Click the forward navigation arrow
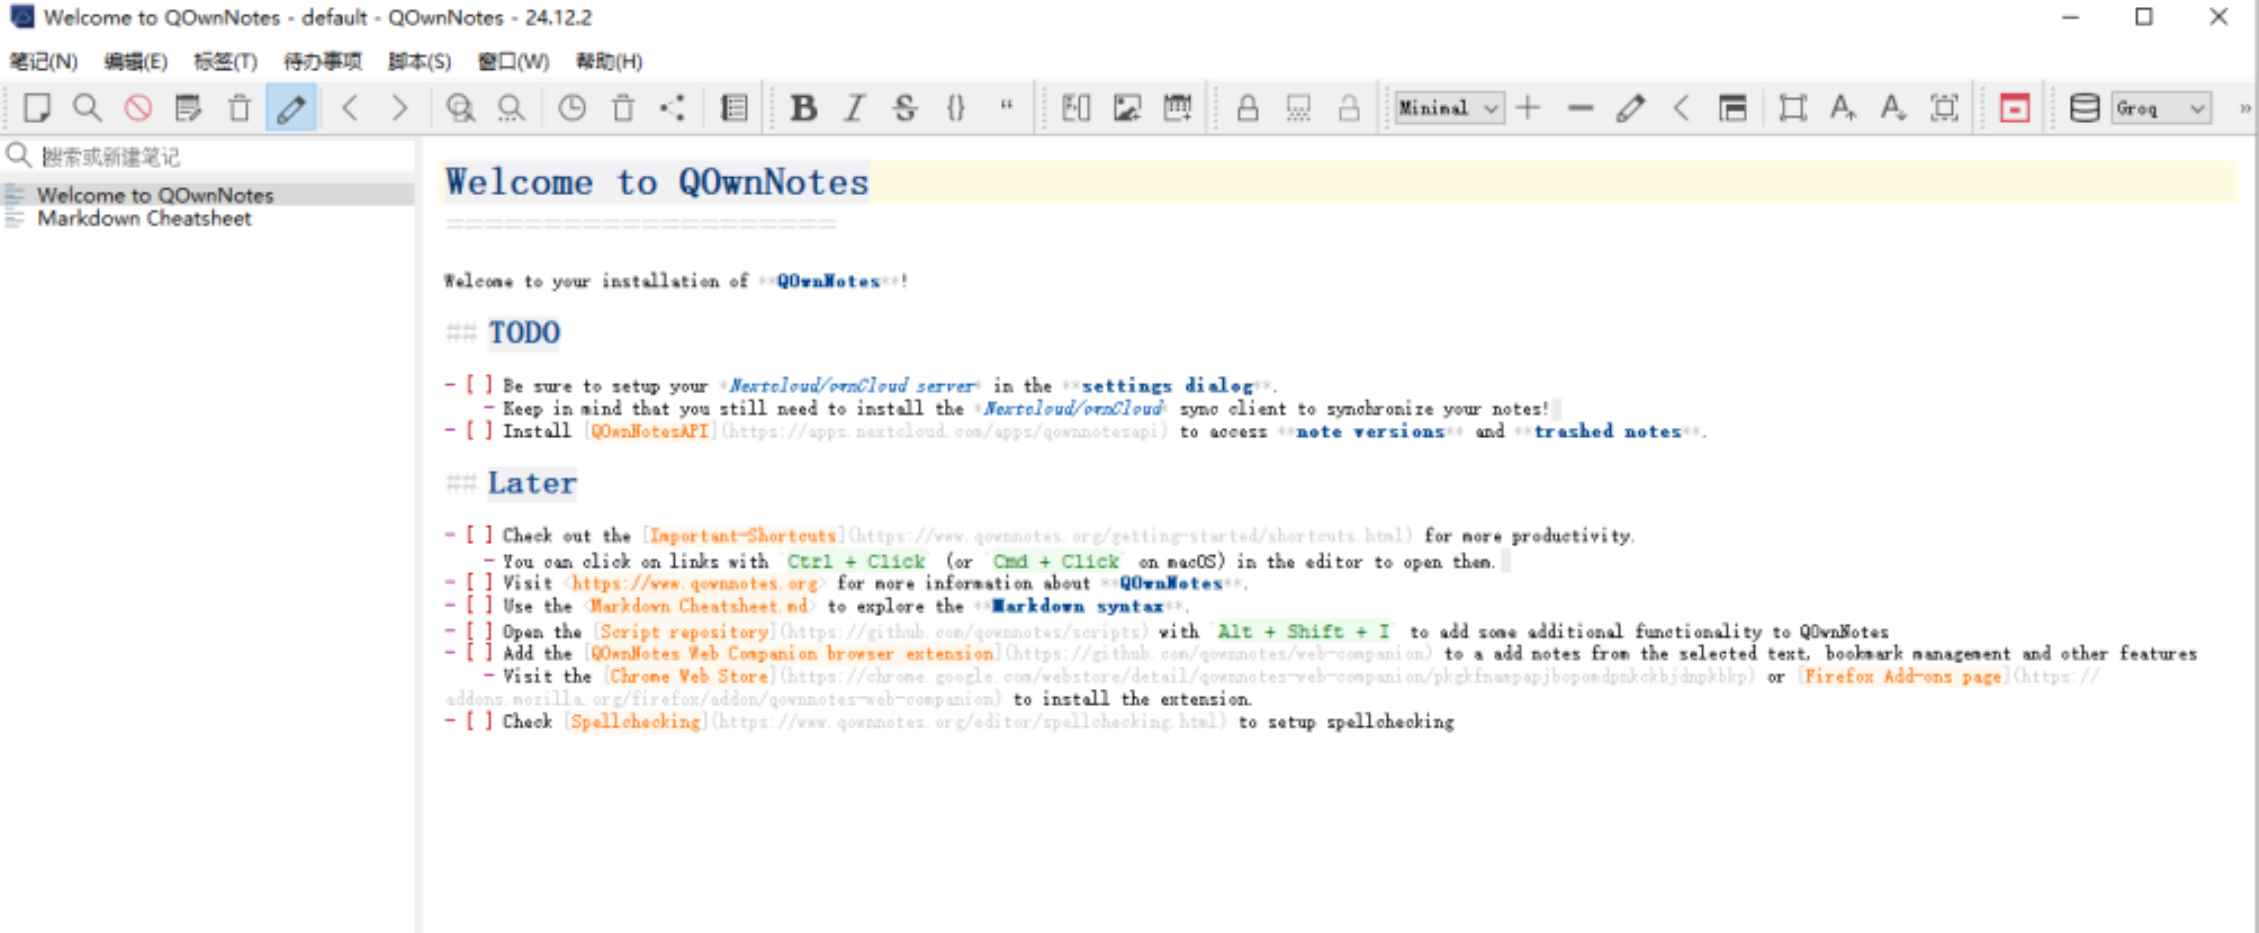This screenshot has width=2259, height=933. (402, 110)
